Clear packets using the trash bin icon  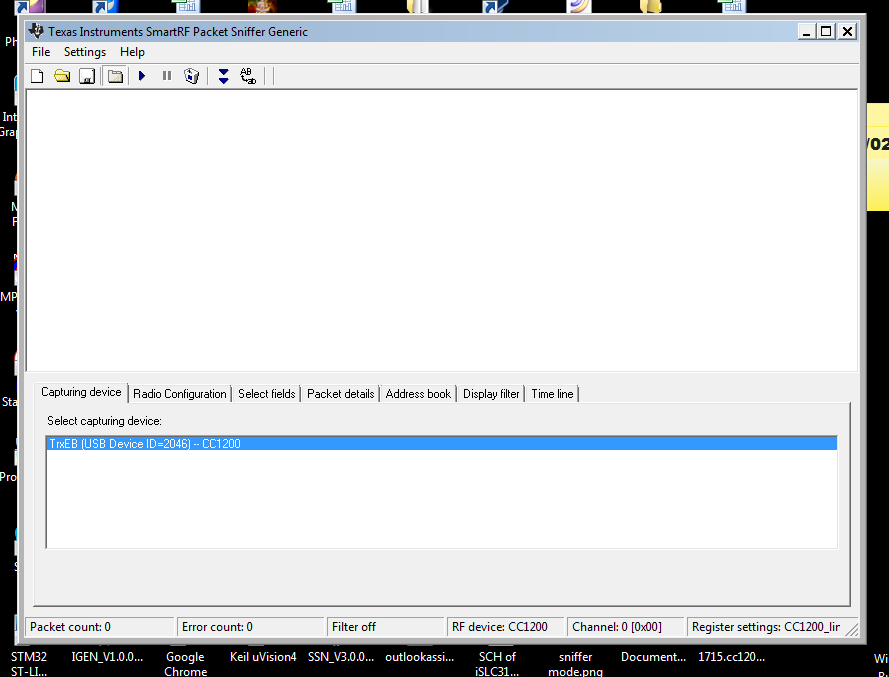tap(192, 76)
